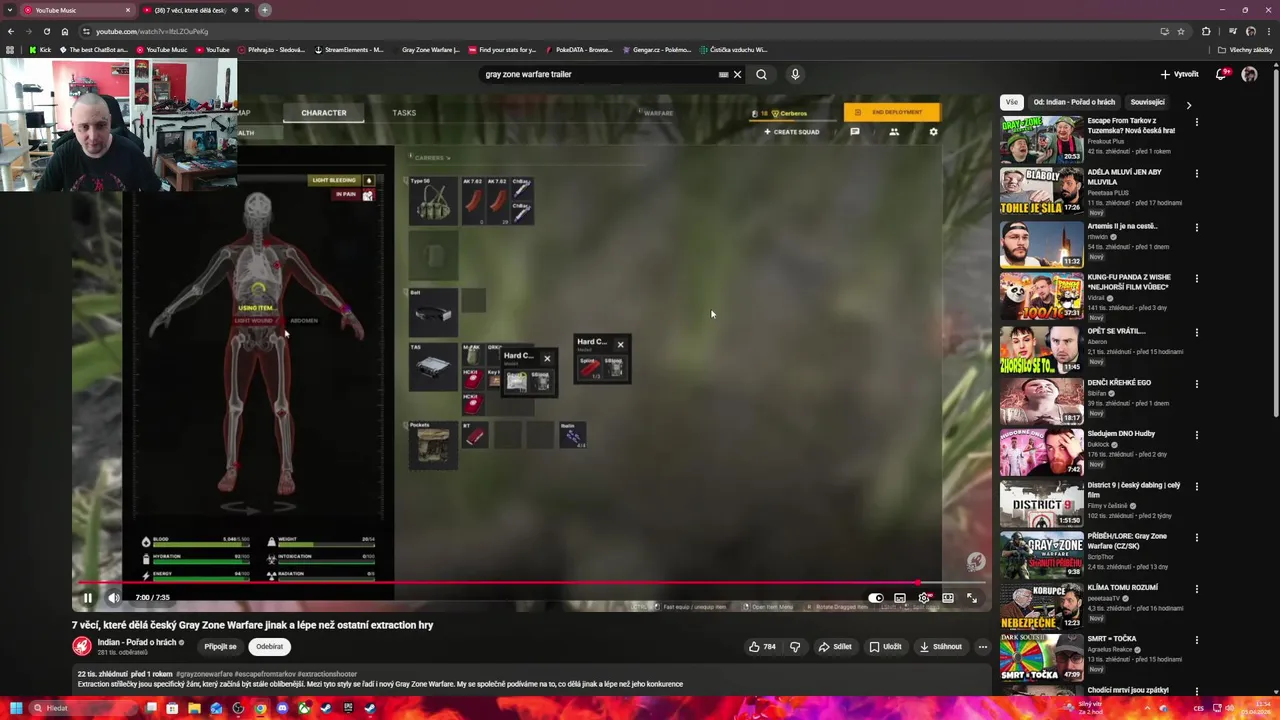Open a new browser tab
Image resolution: width=1280 pixels, height=720 pixels.
(x=265, y=10)
